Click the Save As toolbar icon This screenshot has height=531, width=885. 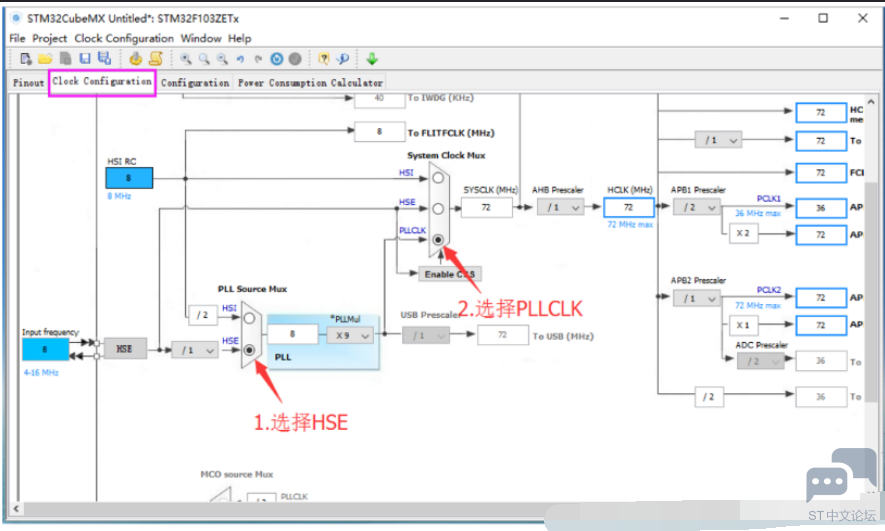tap(104, 58)
